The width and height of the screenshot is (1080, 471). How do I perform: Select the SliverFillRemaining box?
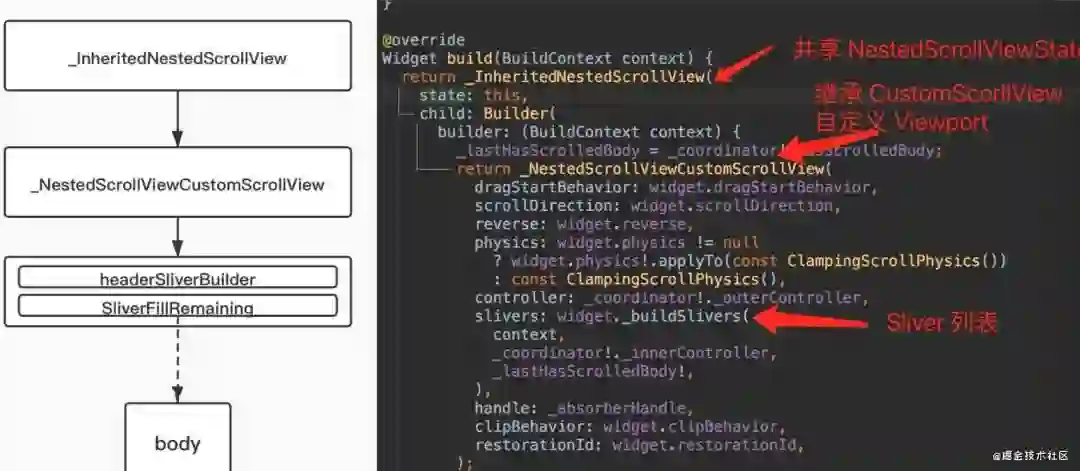178,306
